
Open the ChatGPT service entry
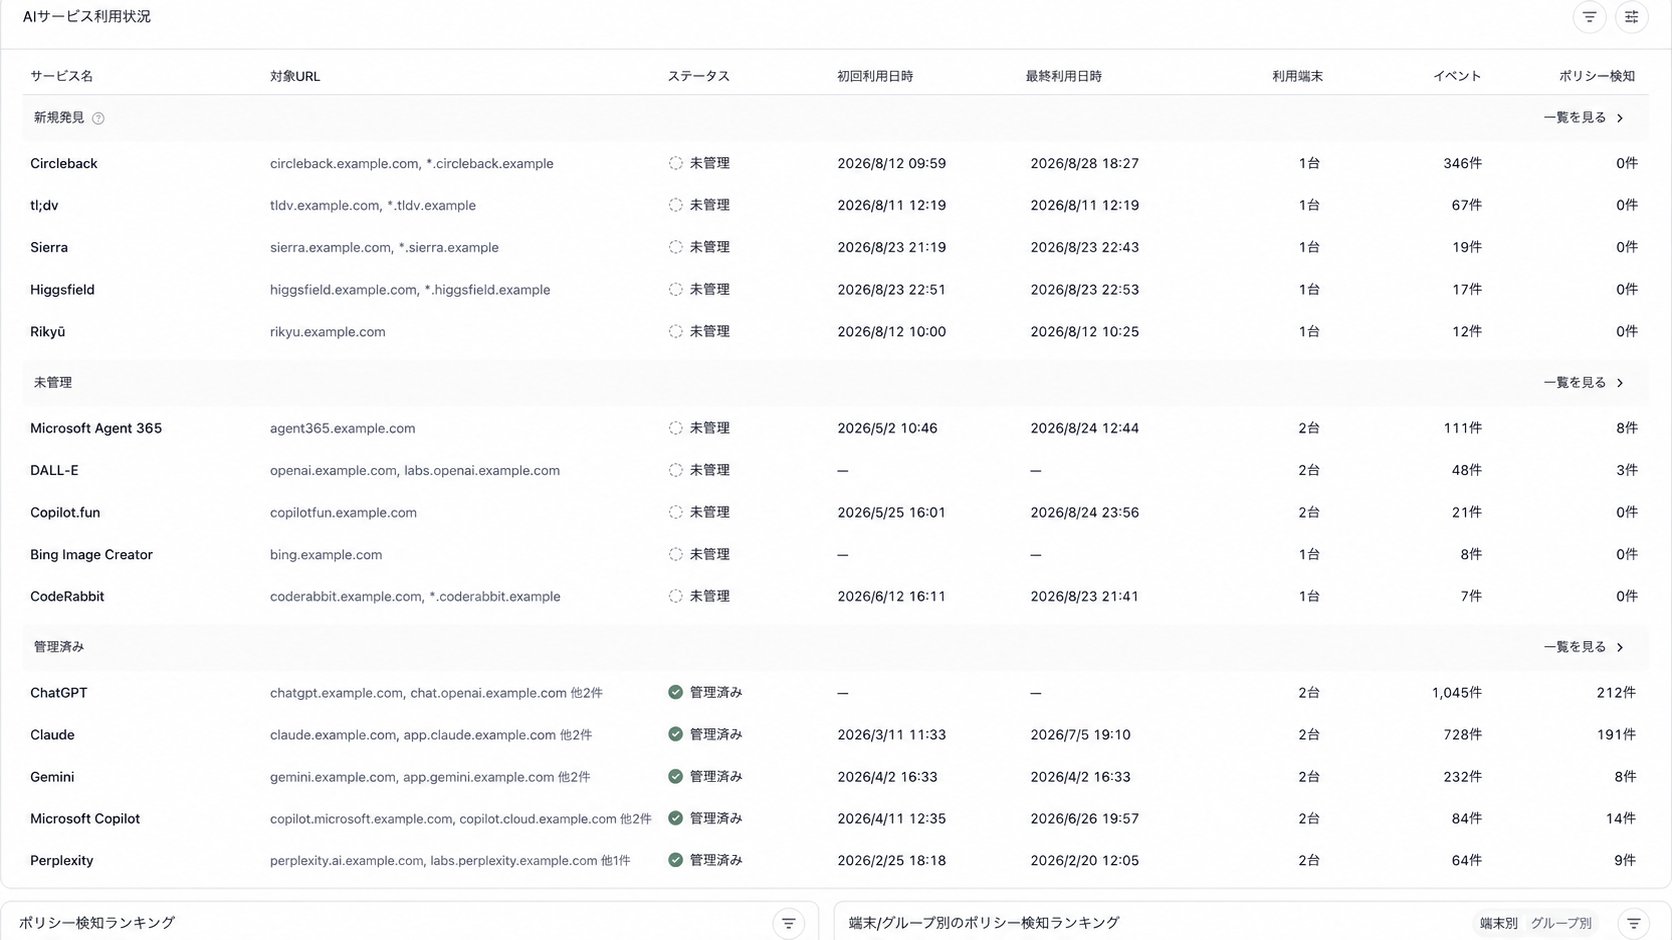pos(59,692)
